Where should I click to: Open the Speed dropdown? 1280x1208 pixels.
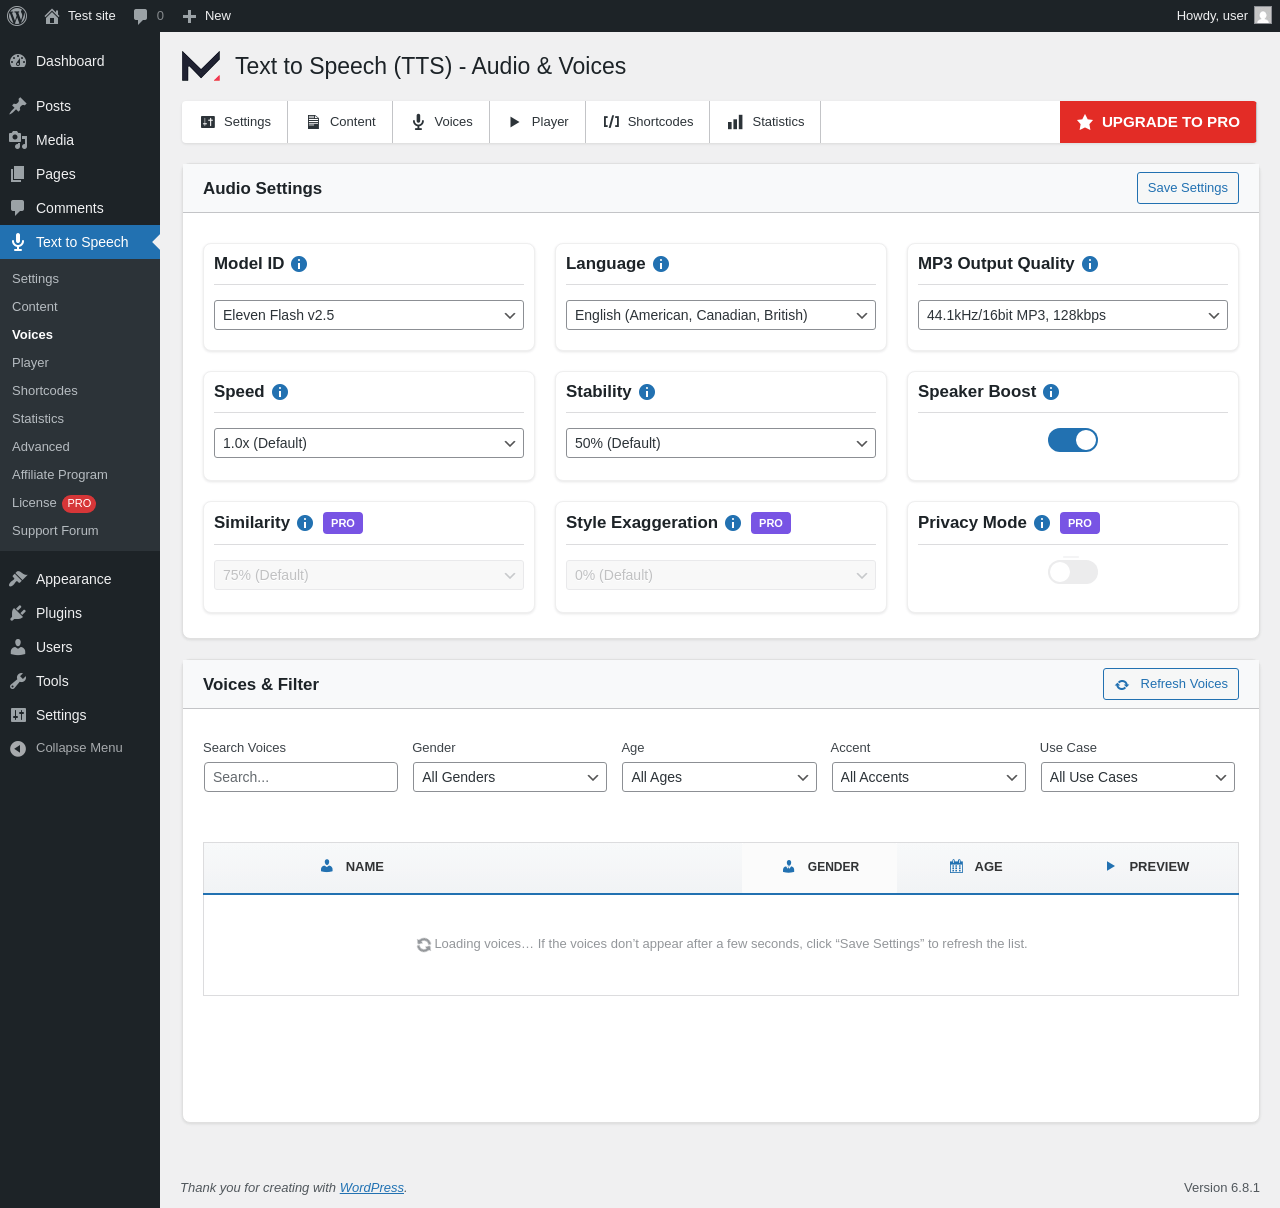(369, 443)
